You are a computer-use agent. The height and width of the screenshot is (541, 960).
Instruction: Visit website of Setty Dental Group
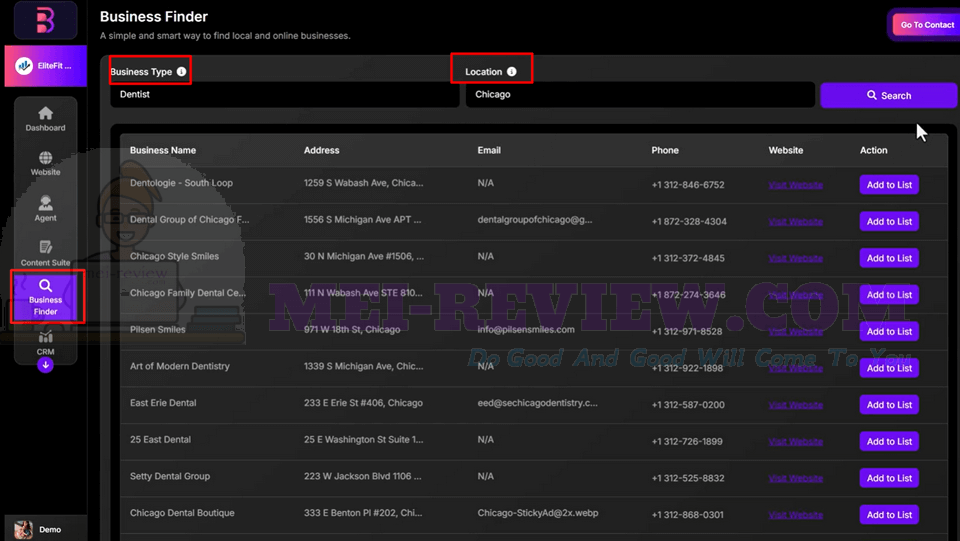click(795, 478)
